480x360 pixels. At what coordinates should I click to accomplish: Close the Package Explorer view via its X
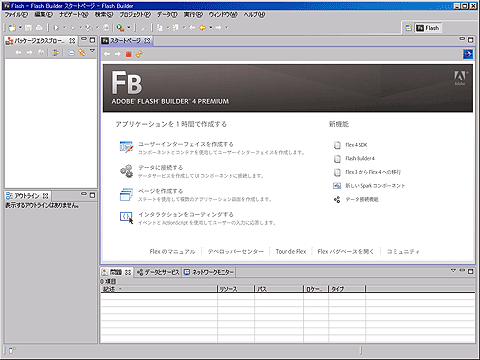click(72, 41)
